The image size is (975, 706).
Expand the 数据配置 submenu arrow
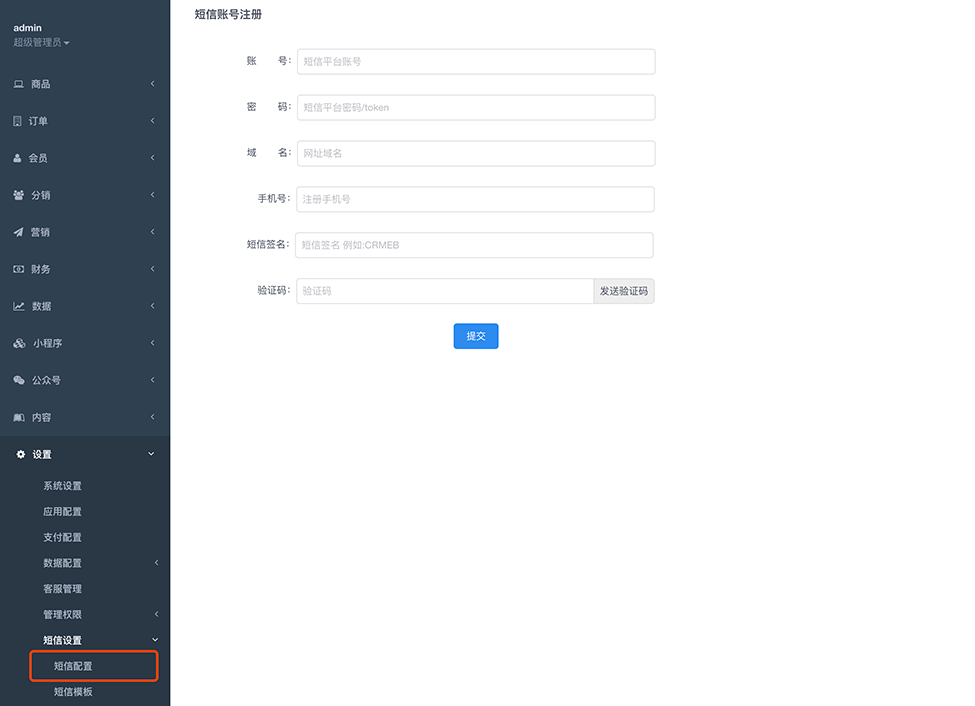tap(156, 563)
